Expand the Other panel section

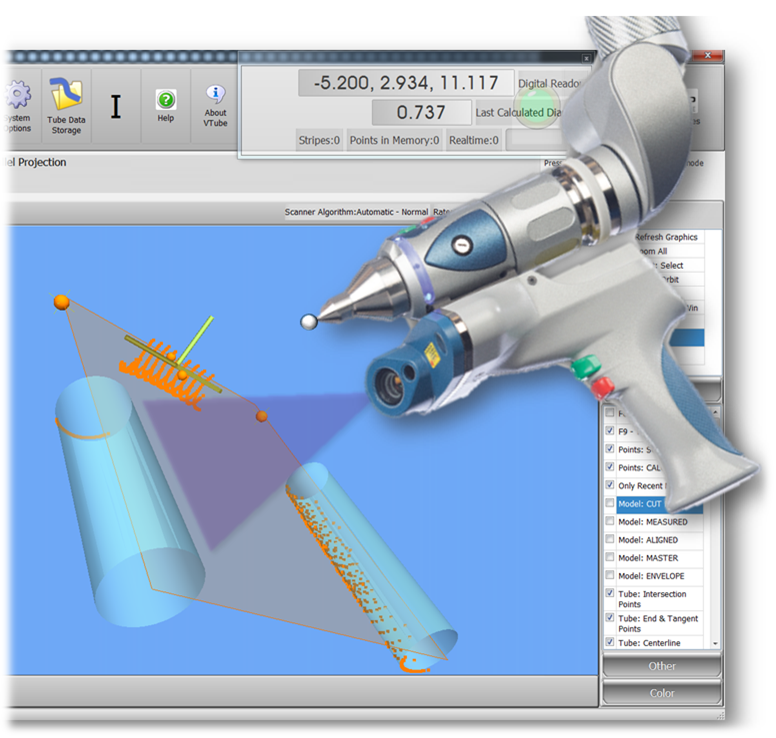(661, 666)
